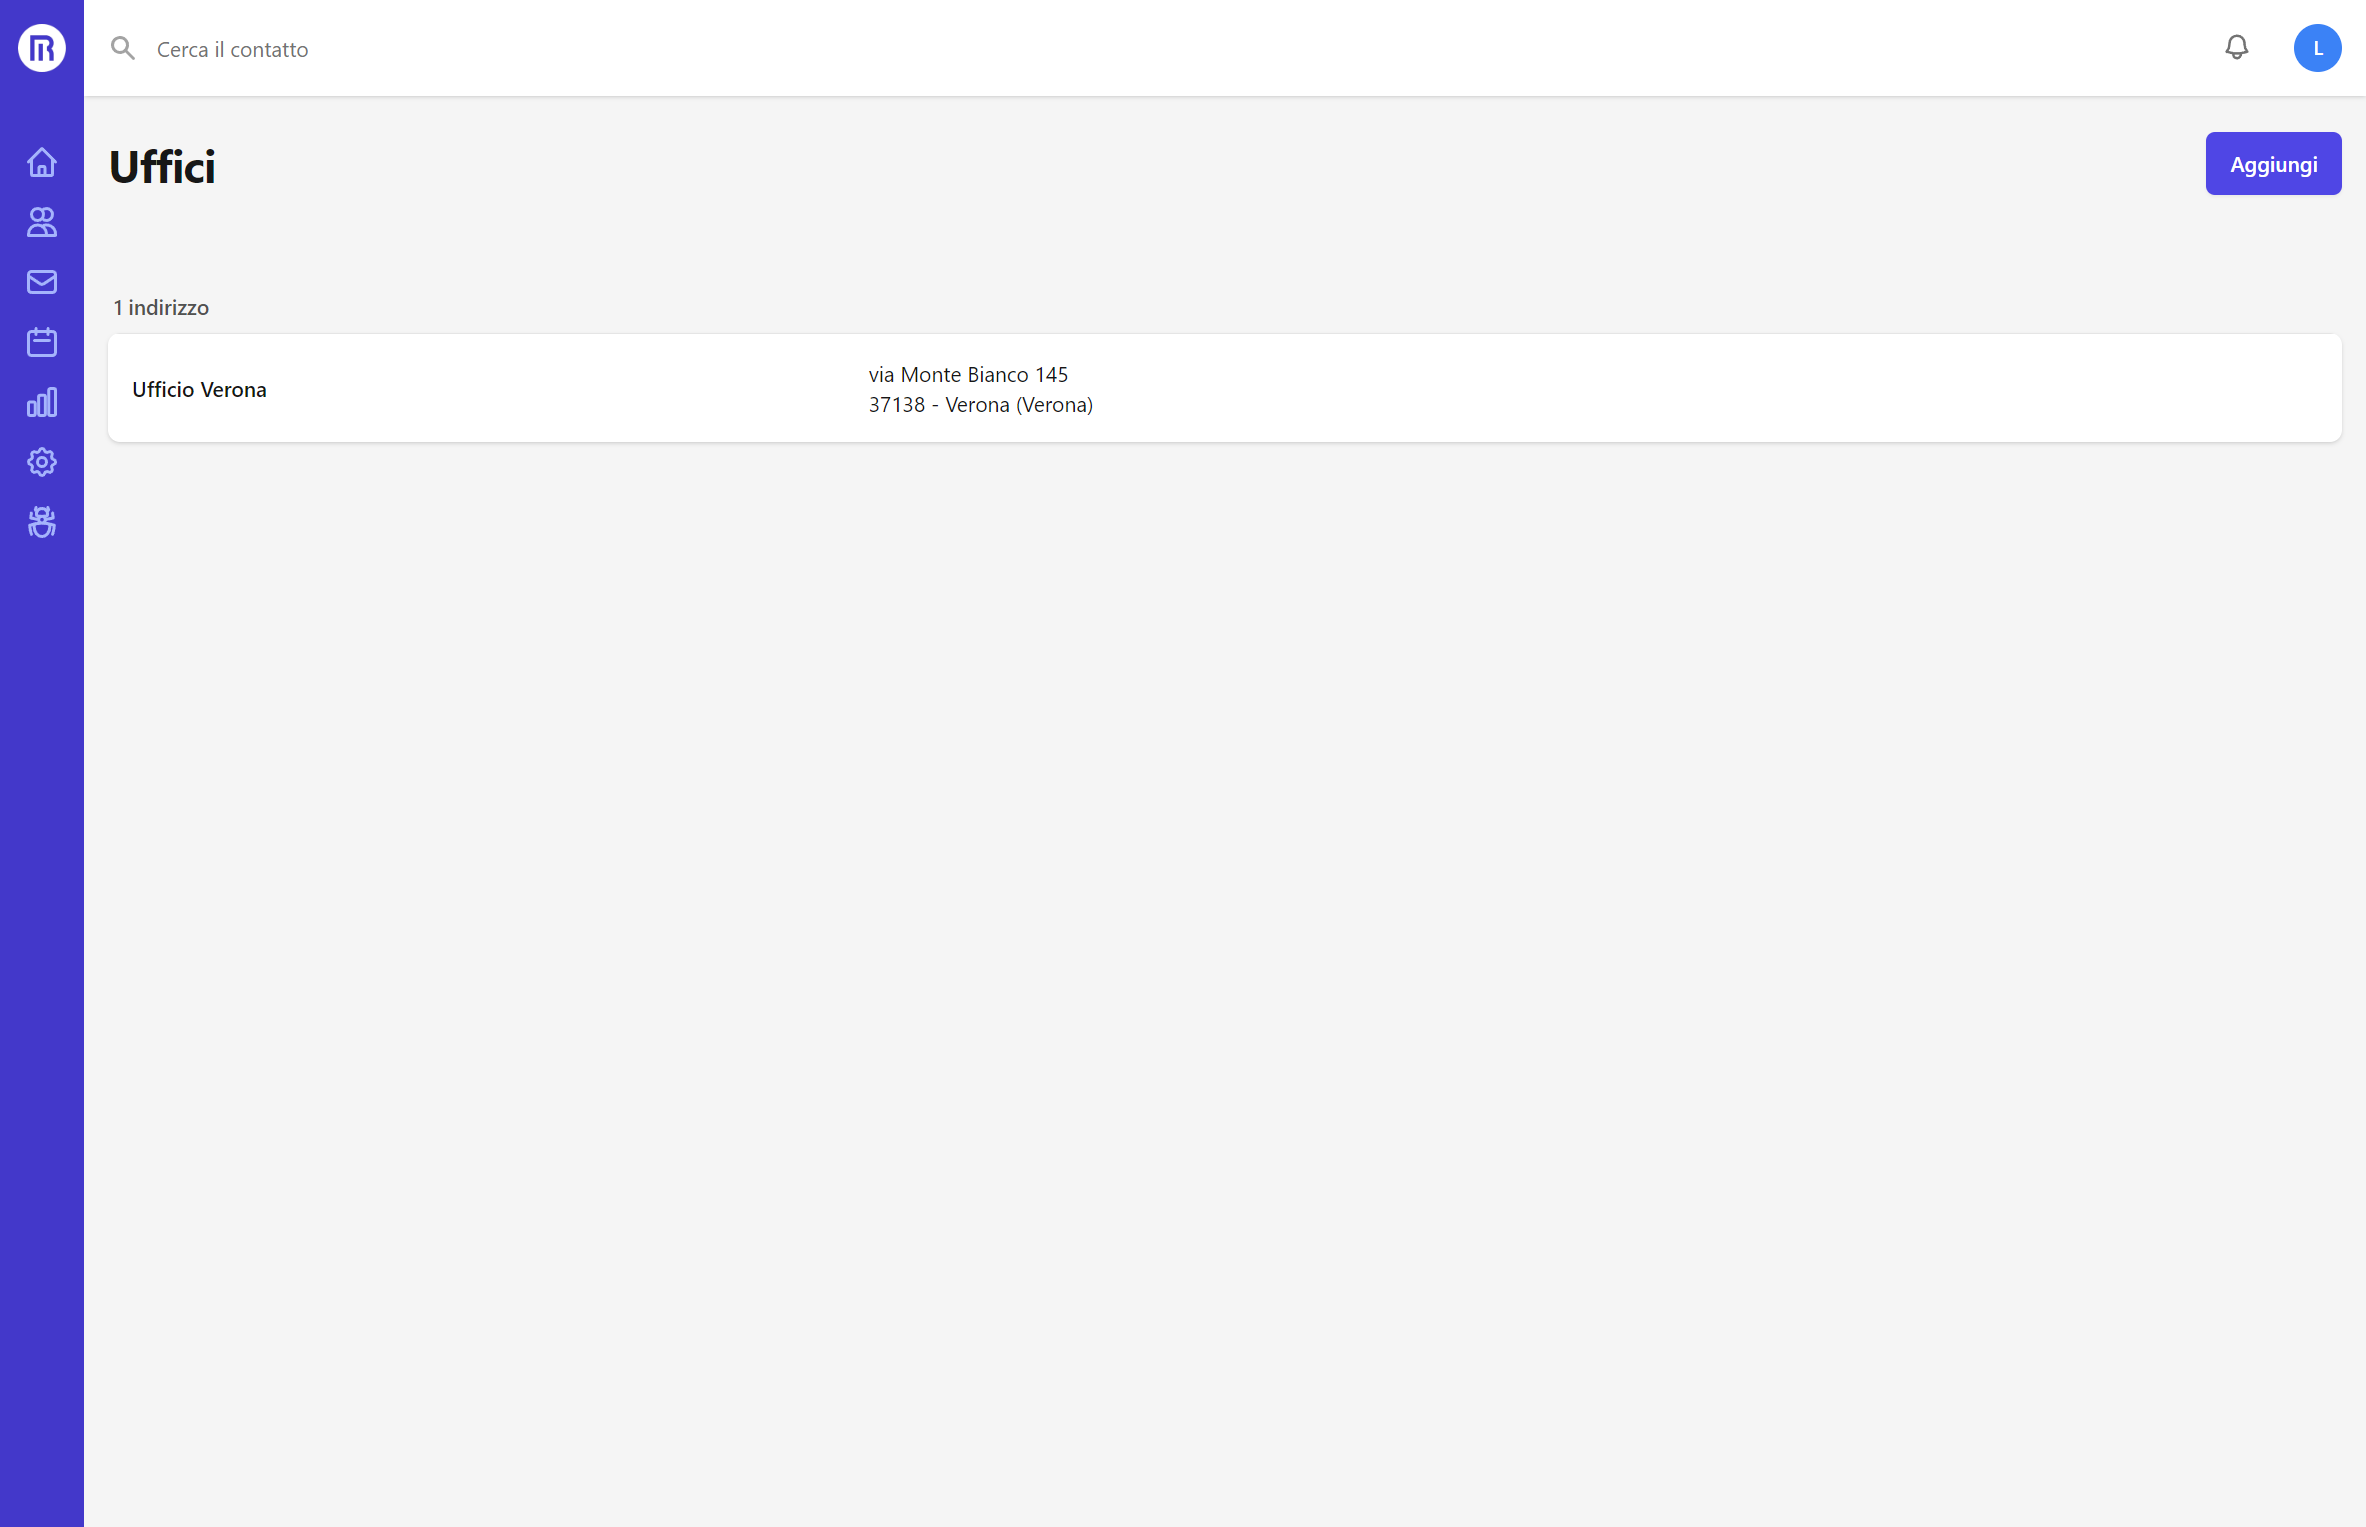Click the search magnifier icon
2366x1527 pixels.
coord(122,47)
